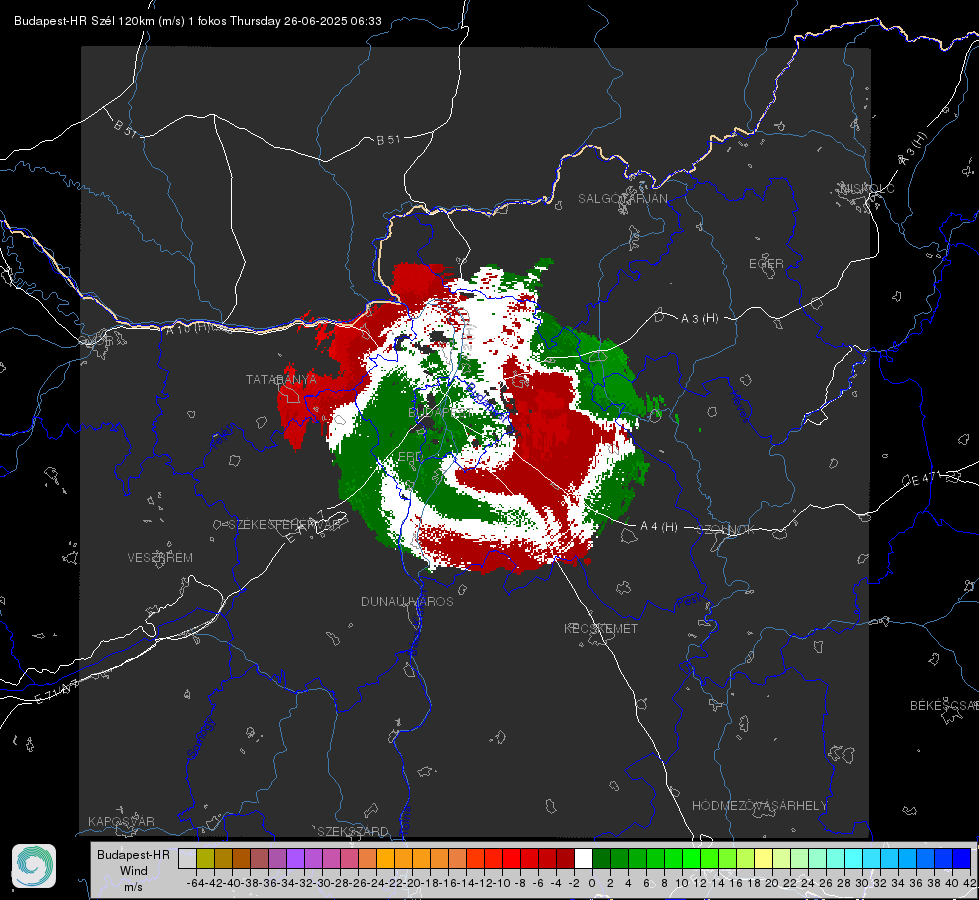
Task: Click the KECSKEMÉT city label
Action: [x=601, y=628]
